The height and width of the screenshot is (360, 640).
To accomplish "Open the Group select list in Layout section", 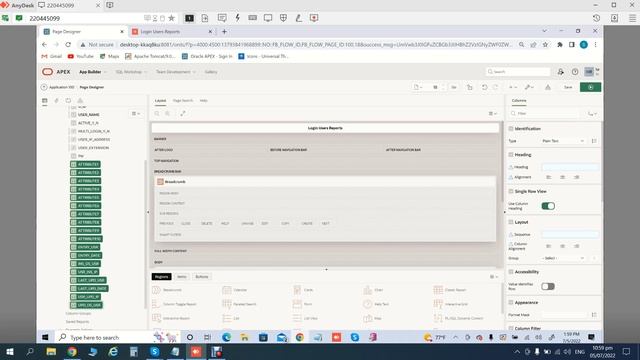I will (x=563, y=258).
